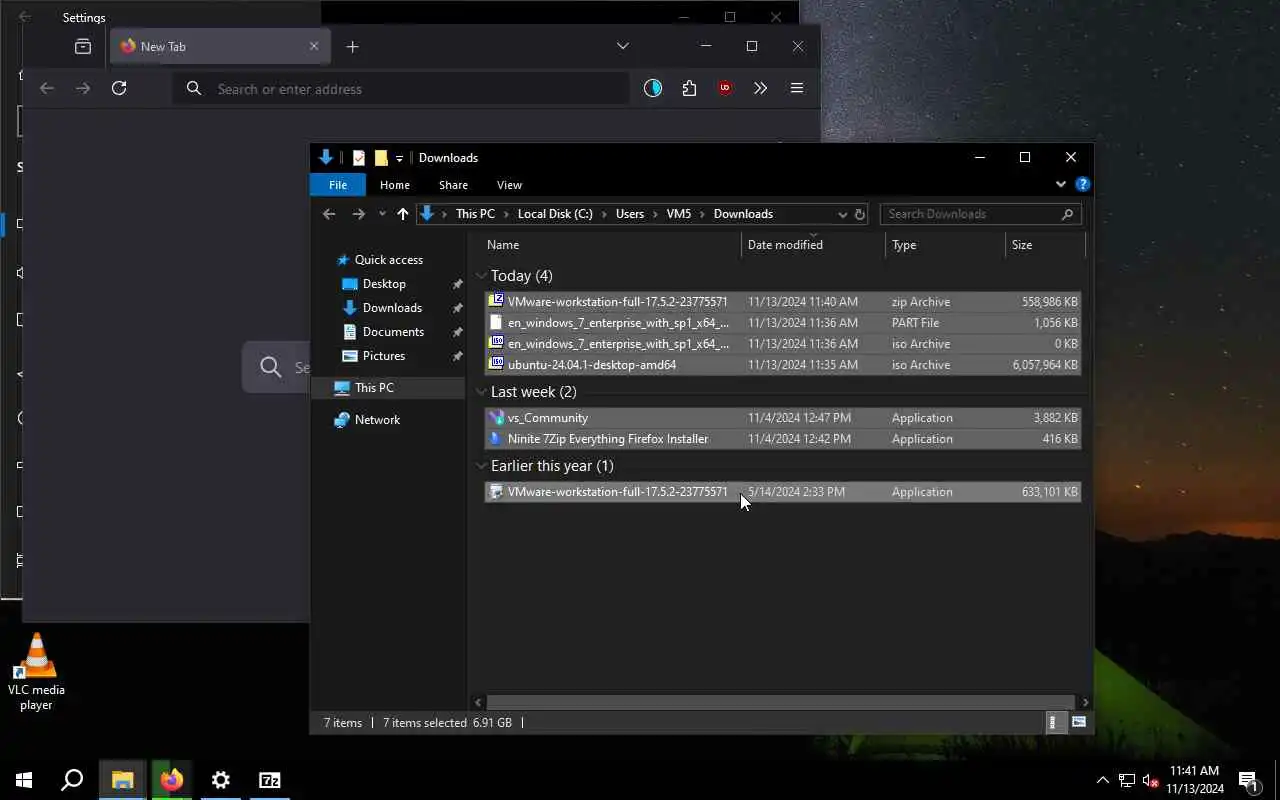Open the File menu in Explorer
Viewport: 1280px width, 800px height.
pyautogui.click(x=338, y=185)
